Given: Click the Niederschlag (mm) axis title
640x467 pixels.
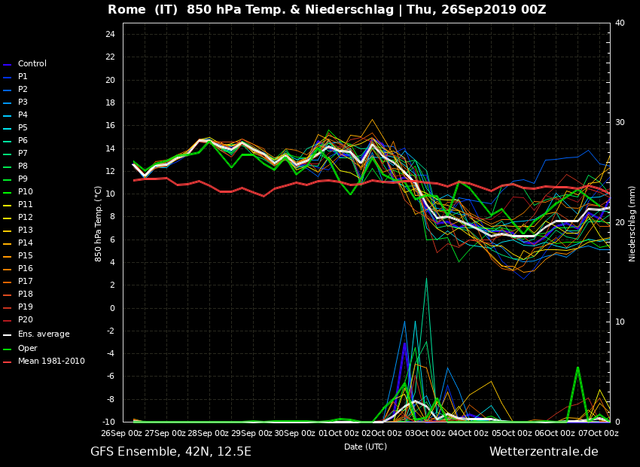Looking at the screenshot, I should click(x=632, y=222).
